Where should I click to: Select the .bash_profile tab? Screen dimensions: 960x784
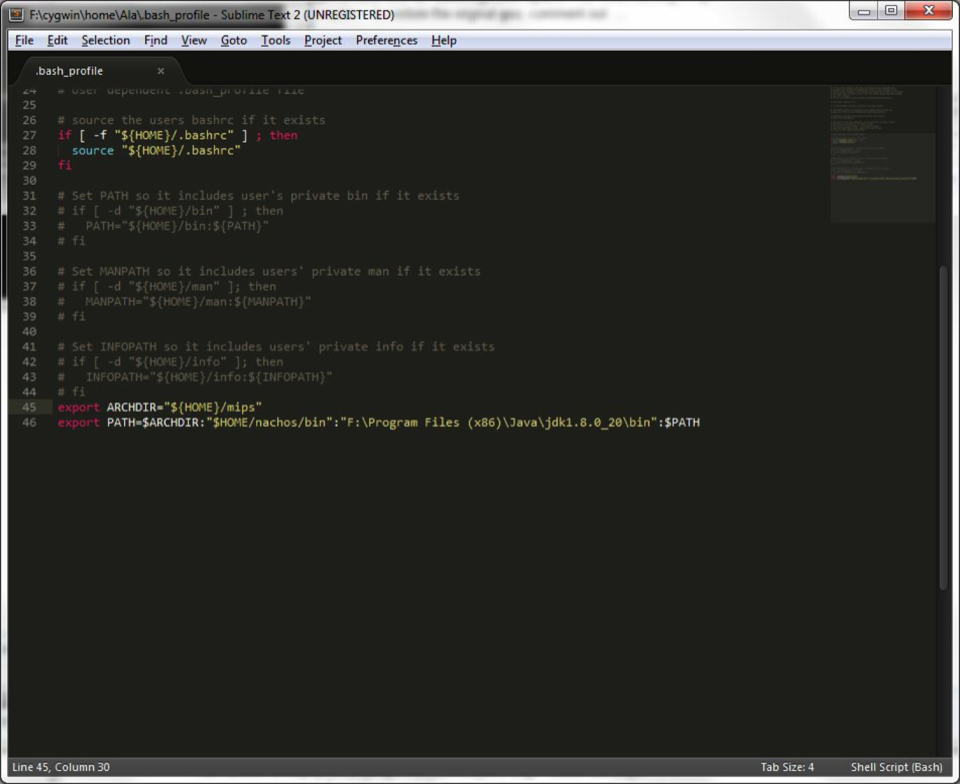[x=70, y=71]
